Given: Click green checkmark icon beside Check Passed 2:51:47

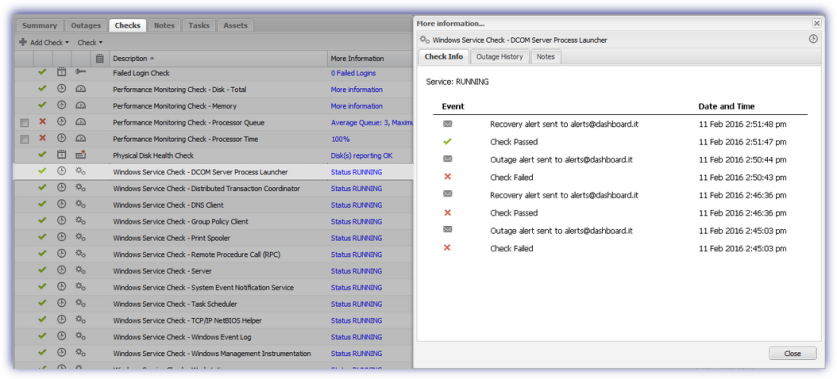Looking at the screenshot, I should (447, 142).
